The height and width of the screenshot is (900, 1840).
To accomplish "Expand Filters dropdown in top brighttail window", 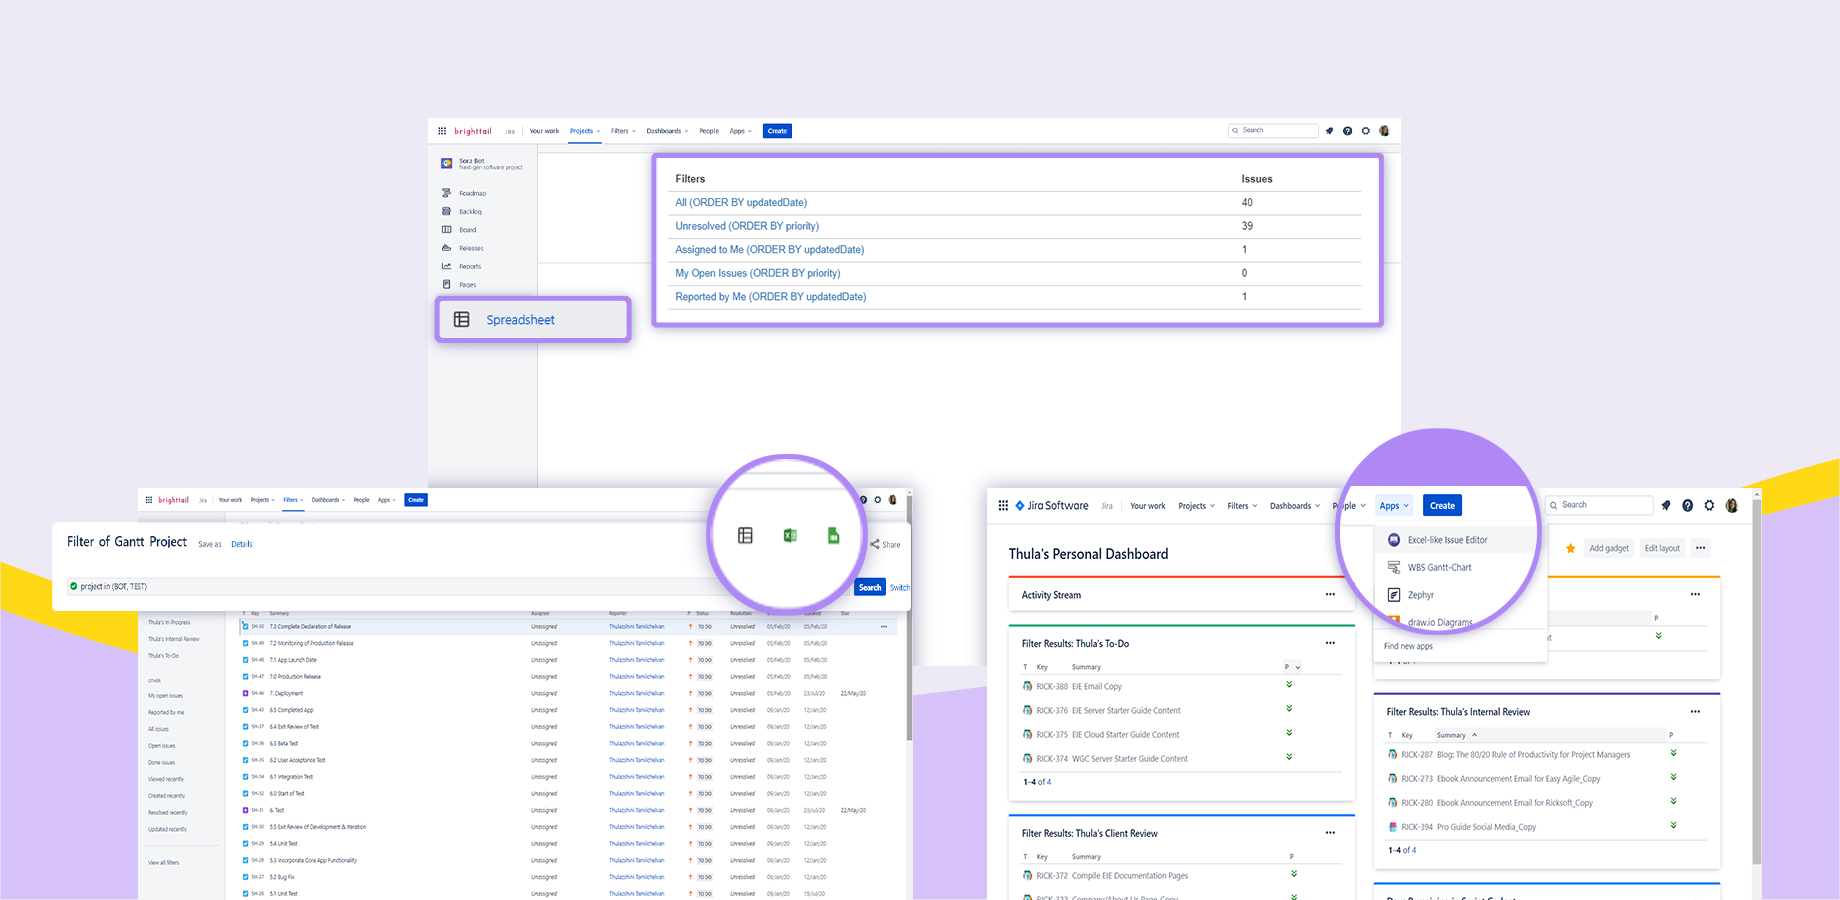I will tap(623, 131).
